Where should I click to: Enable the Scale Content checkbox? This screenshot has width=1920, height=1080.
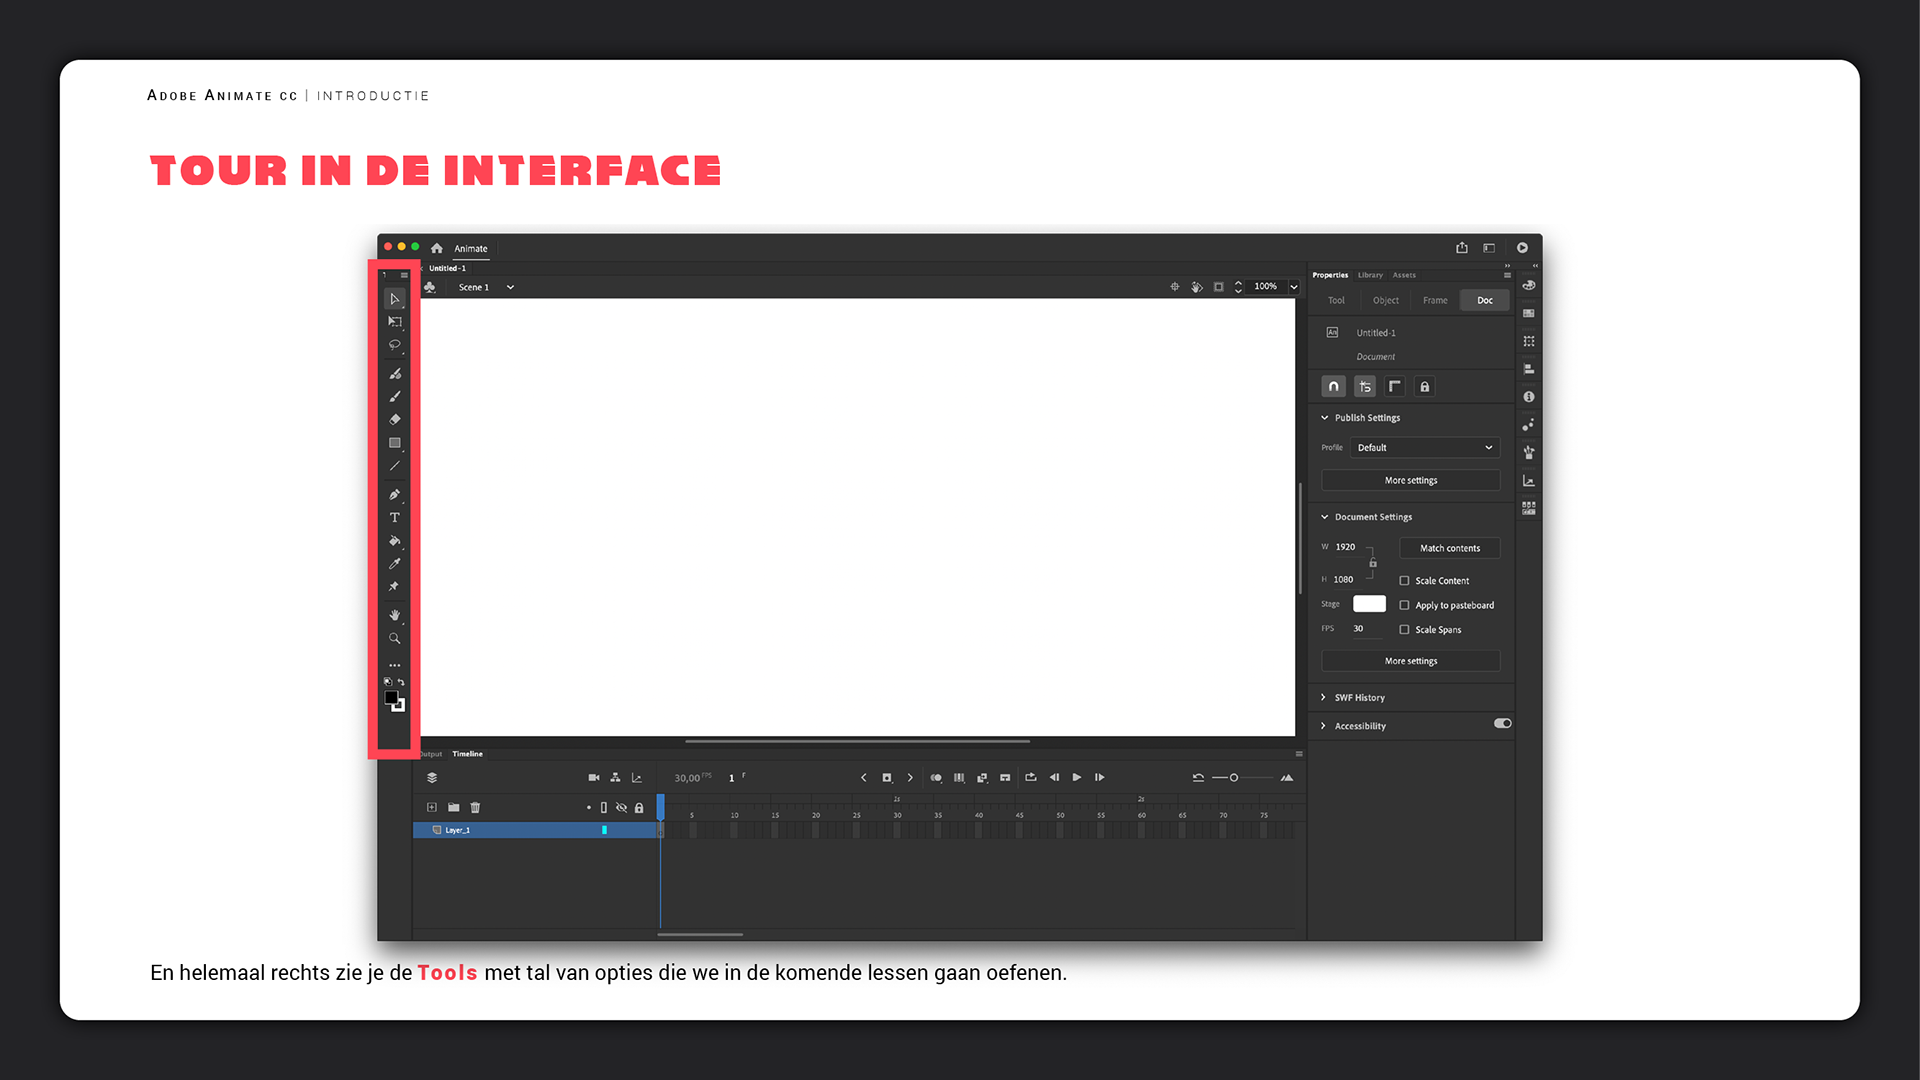point(1404,581)
